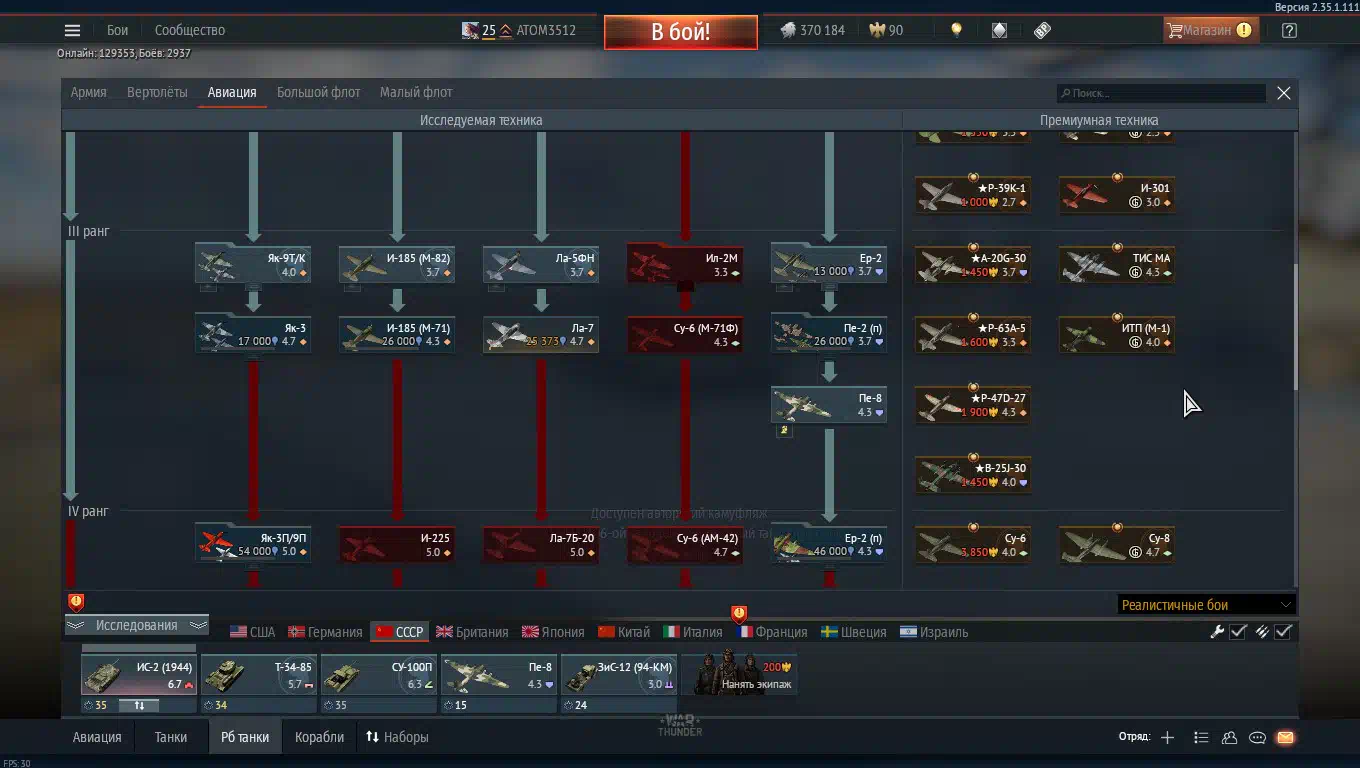The image size is (1360, 768).
Task: Toggle the auto-refill ammo checkbox
Action: coord(1283,631)
